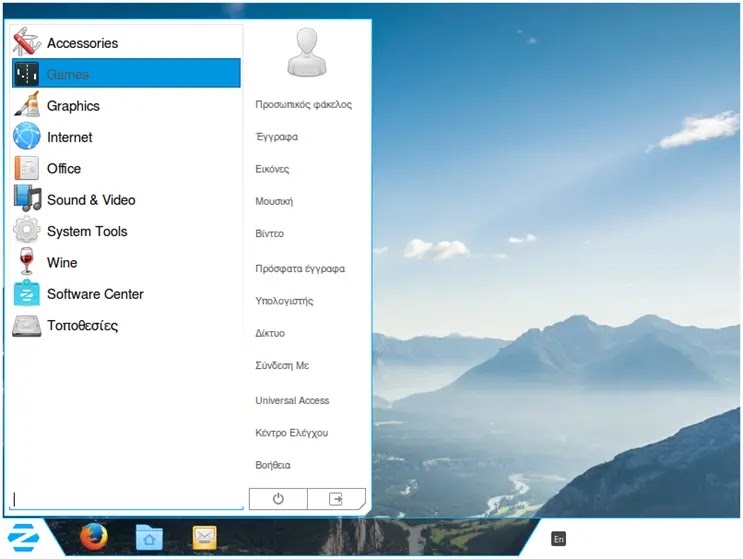Open the Δίκτυο network link

(x=270, y=333)
